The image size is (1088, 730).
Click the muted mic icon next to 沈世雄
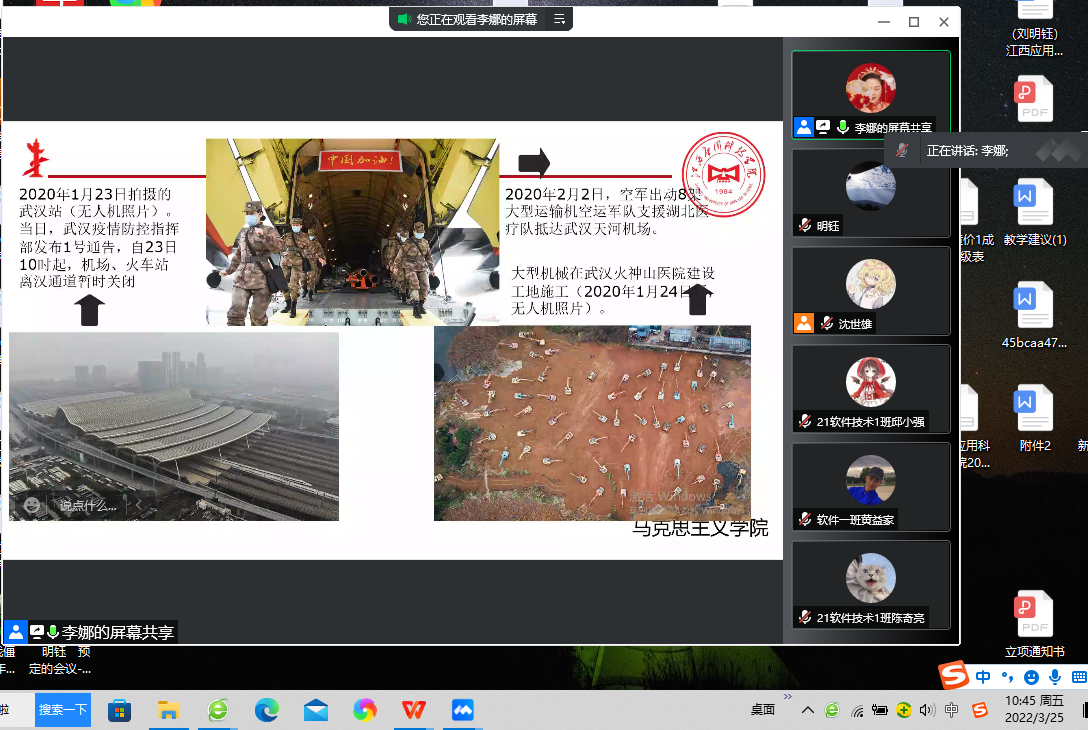click(826, 323)
